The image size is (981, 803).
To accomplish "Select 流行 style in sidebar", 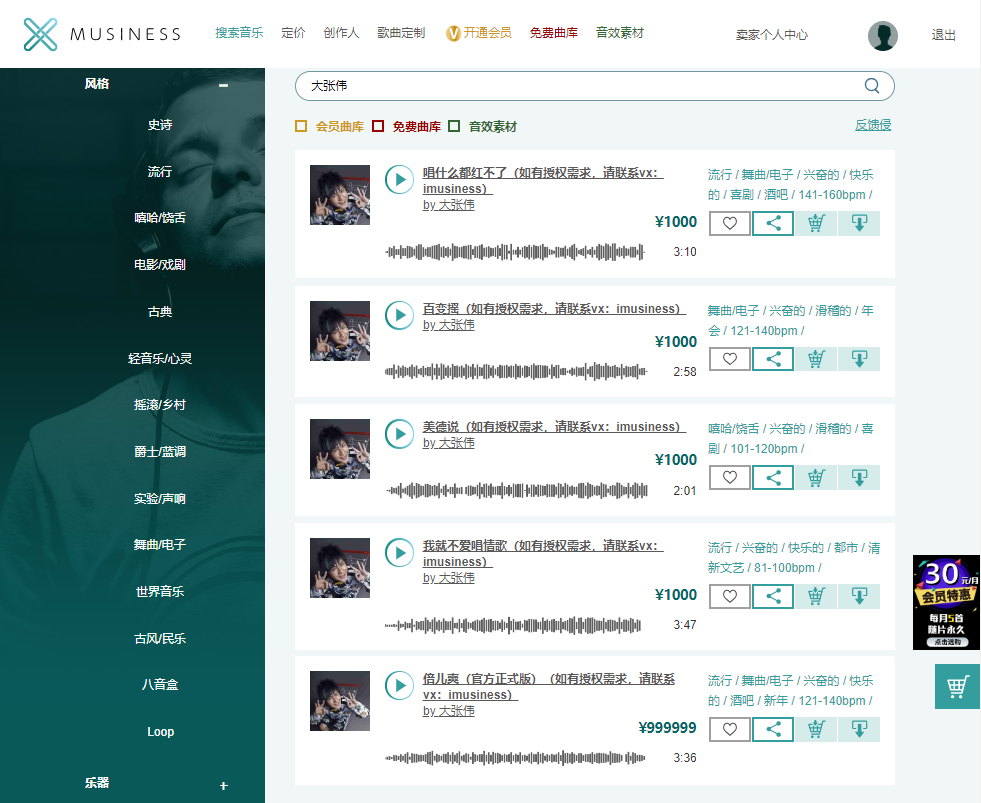I will pos(160,171).
